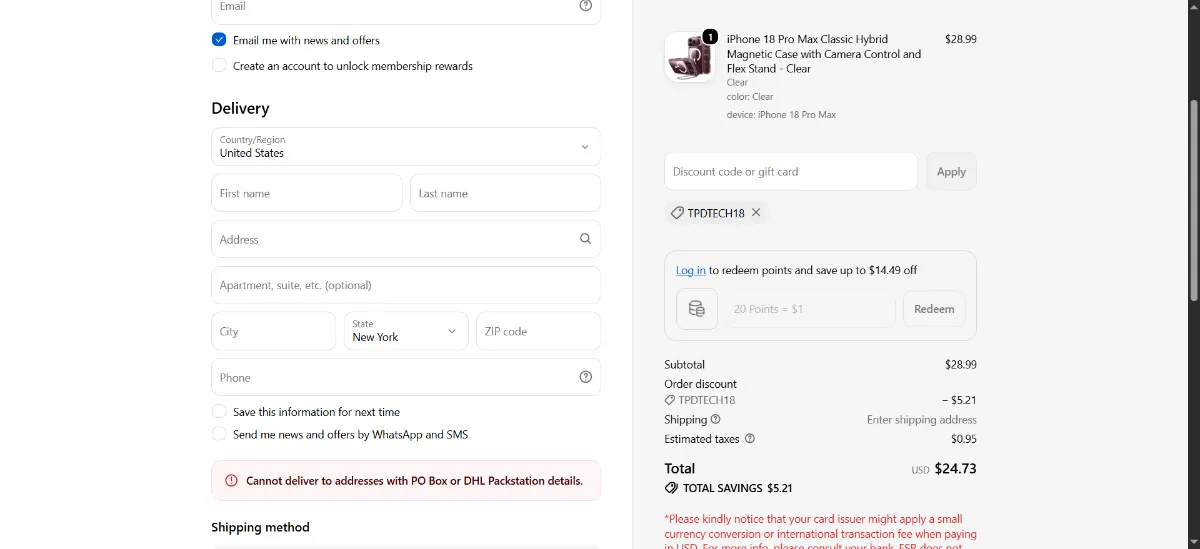This screenshot has height=549, width=1200.
Task: Enable news and offers by WhatsApp and SMS
Action: click(219, 435)
